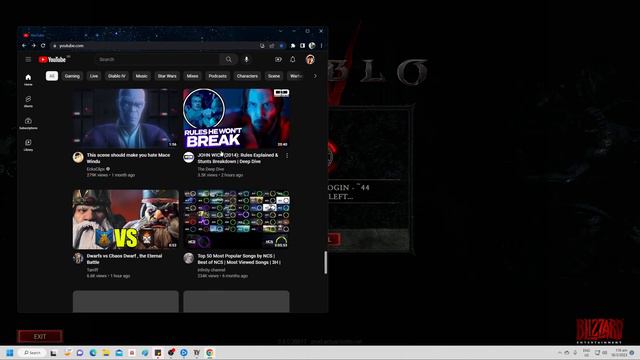Reload the page in Chrome
640x360 pixels.
[43, 46]
